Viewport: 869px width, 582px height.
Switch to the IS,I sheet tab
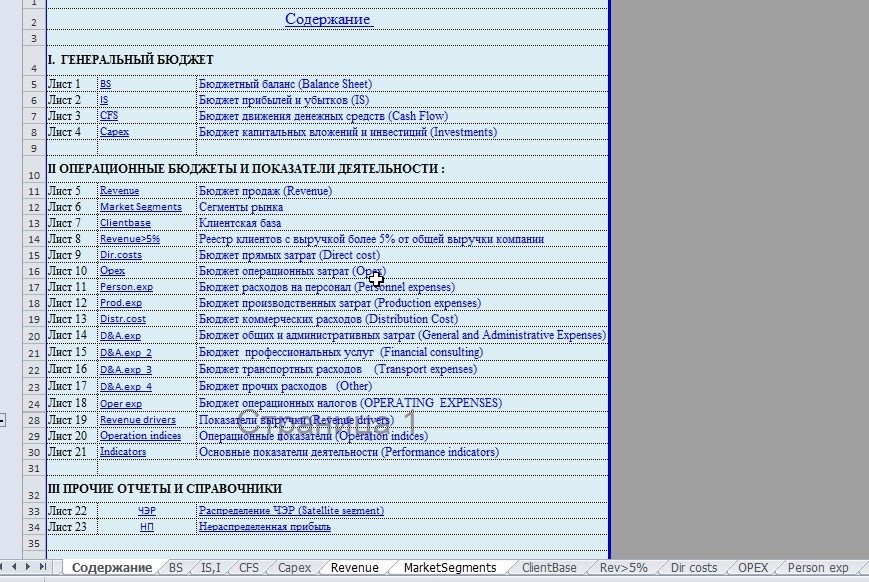click(211, 568)
